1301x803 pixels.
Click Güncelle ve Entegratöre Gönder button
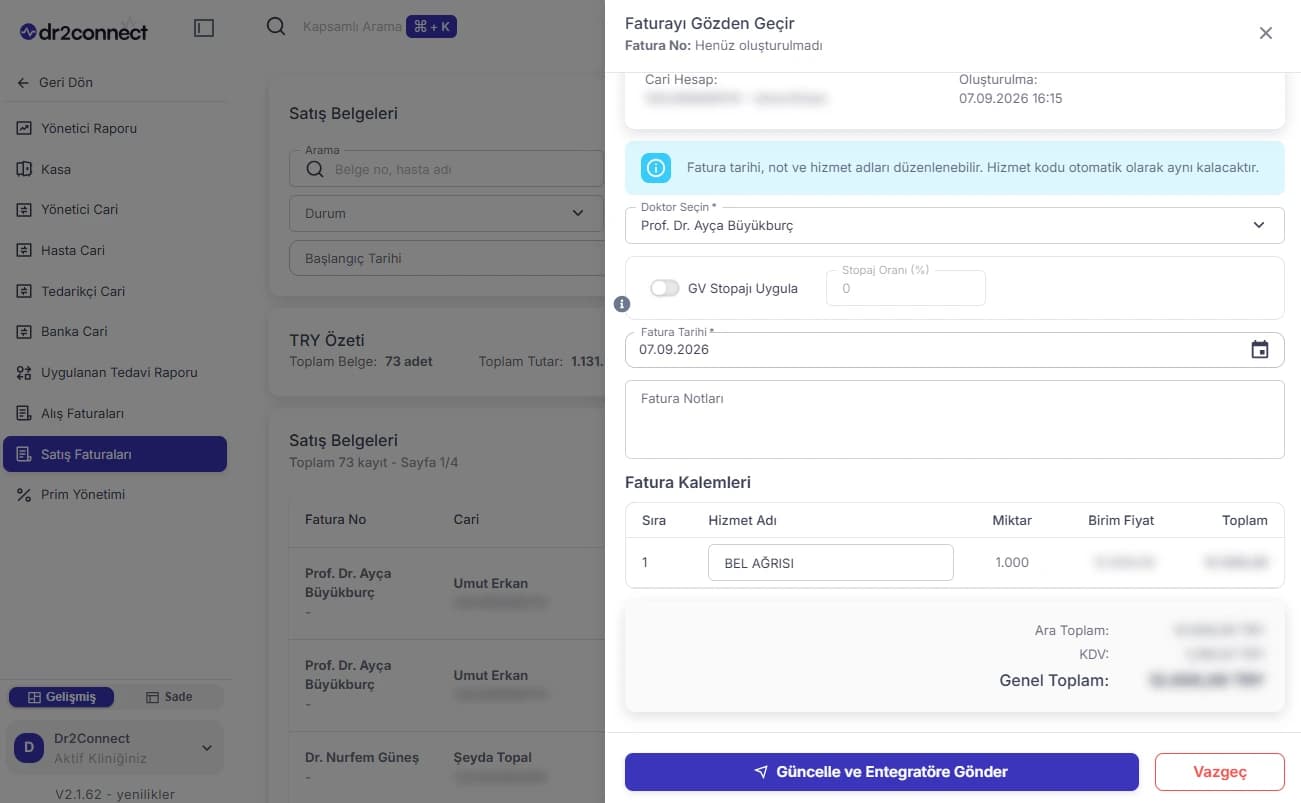tap(882, 772)
